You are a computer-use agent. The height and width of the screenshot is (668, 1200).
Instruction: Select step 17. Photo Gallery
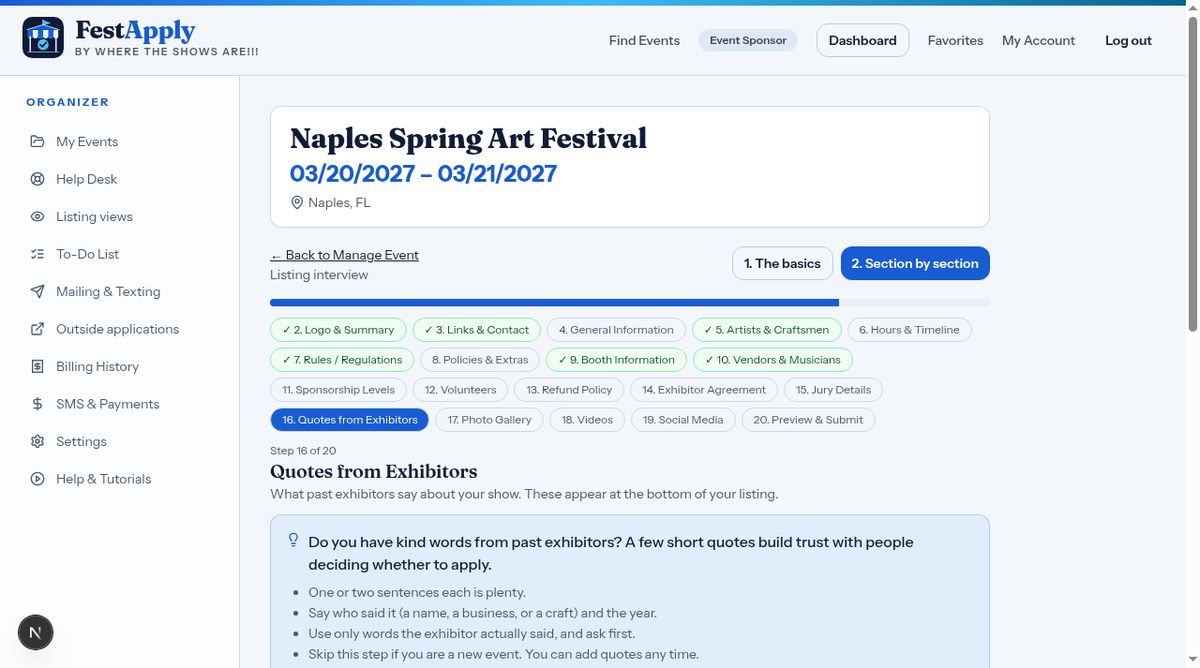pyautogui.click(x=489, y=420)
